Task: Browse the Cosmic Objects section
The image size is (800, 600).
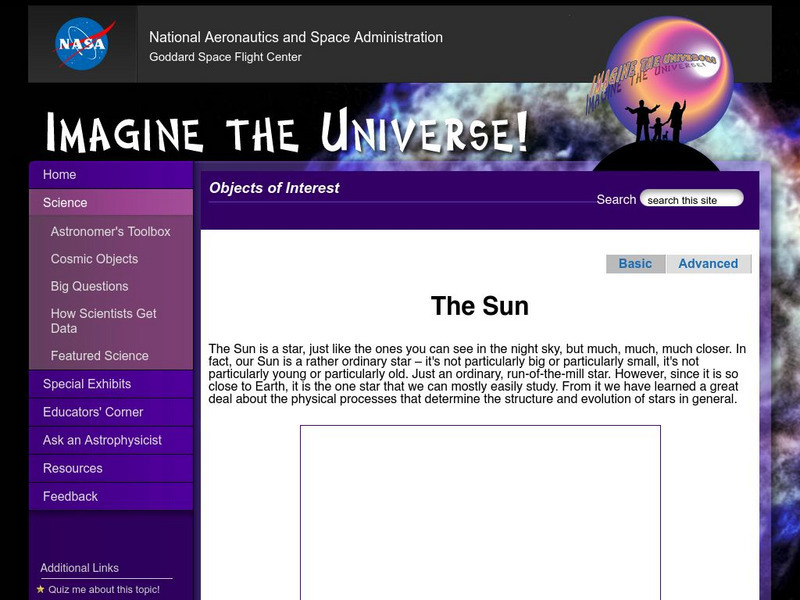Action: coord(95,259)
